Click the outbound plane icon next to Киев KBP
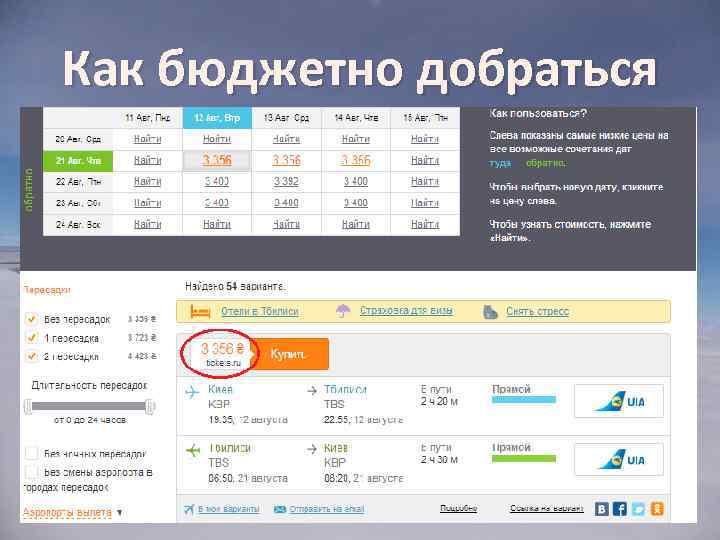Viewport: 720px width, 540px height. (x=192, y=393)
